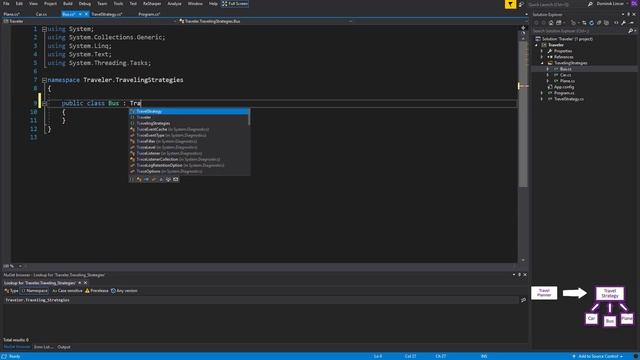The width and height of the screenshot is (640, 360).
Task: Click Solution Explorer Collapse All icon
Action: point(599,22)
